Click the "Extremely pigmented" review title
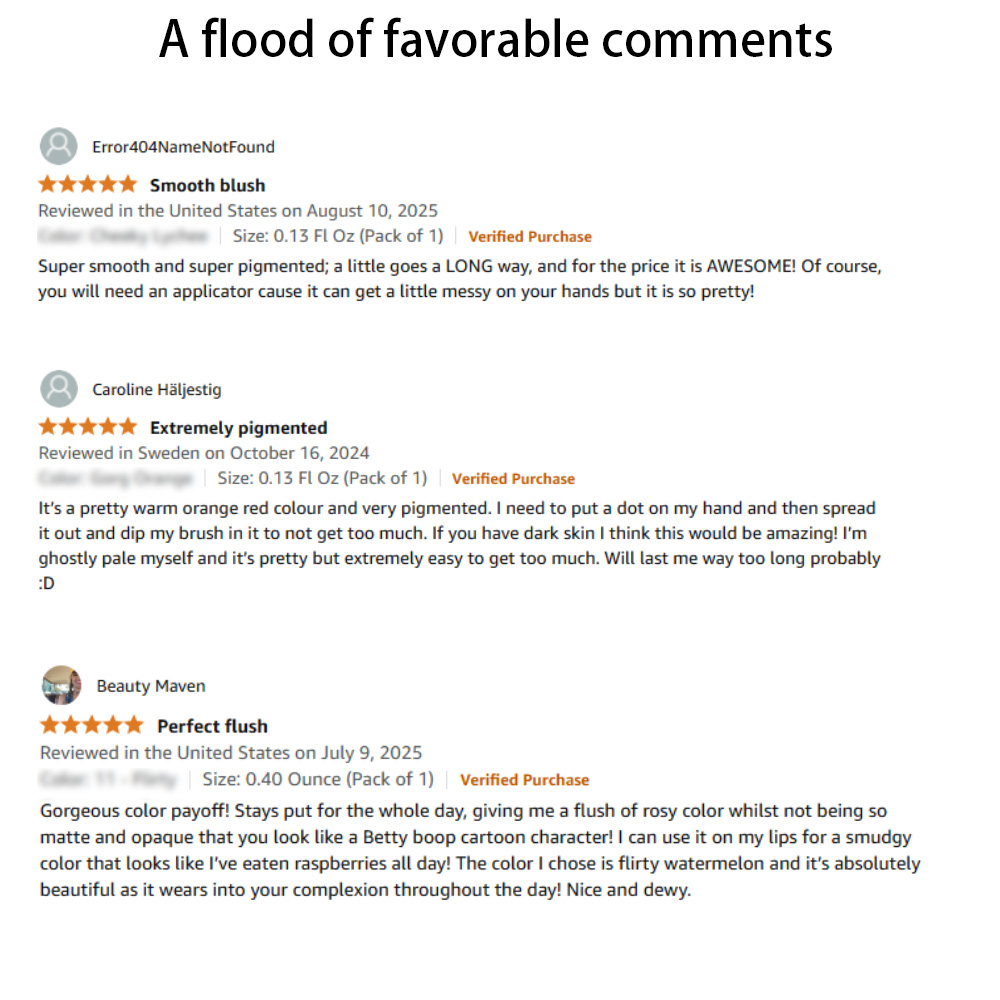Viewport: 1000px width, 1000px height. [239, 428]
